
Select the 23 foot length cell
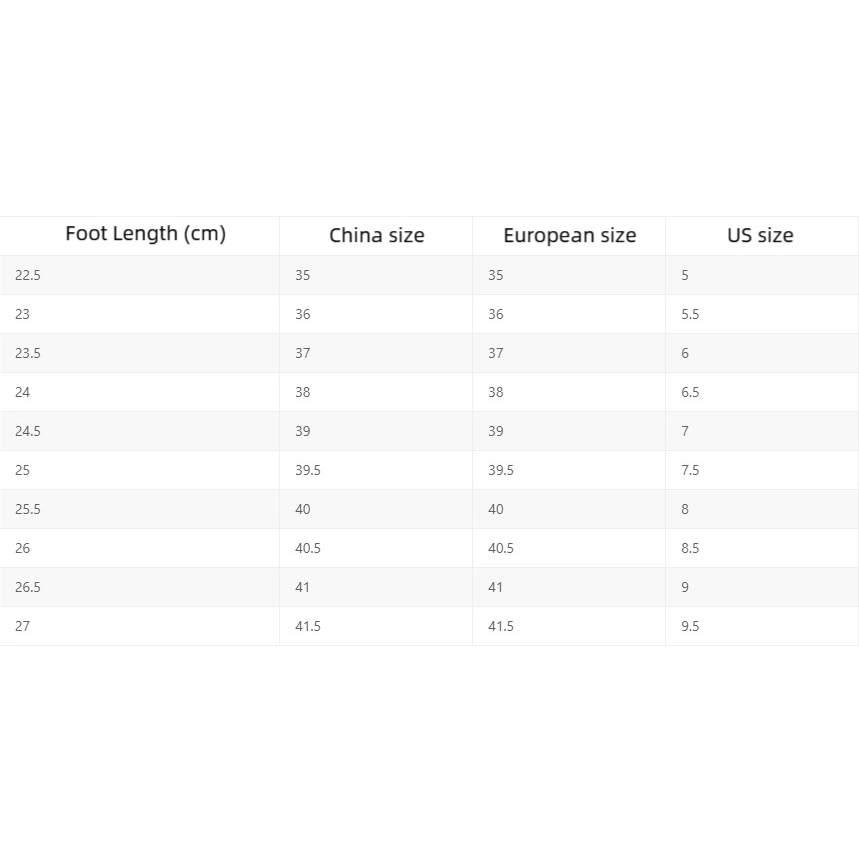pyautogui.click(x=23, y=314)
